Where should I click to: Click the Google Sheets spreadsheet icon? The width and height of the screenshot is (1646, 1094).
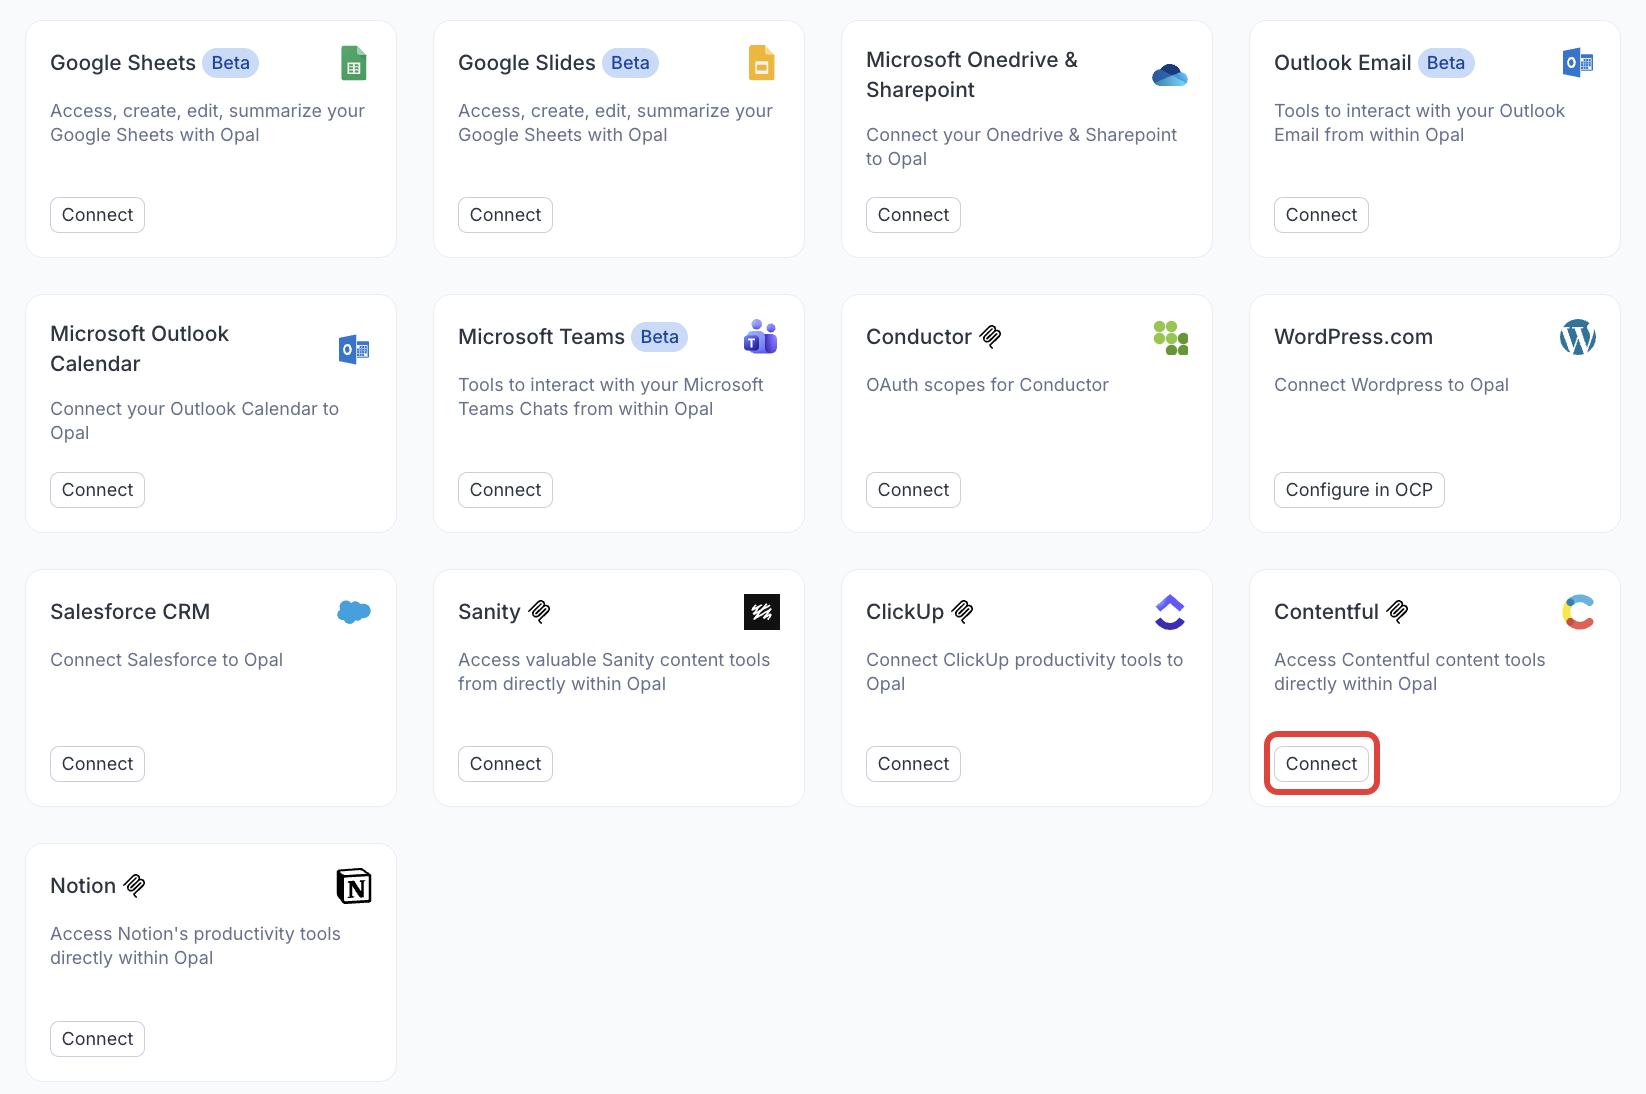coord(354,63)
